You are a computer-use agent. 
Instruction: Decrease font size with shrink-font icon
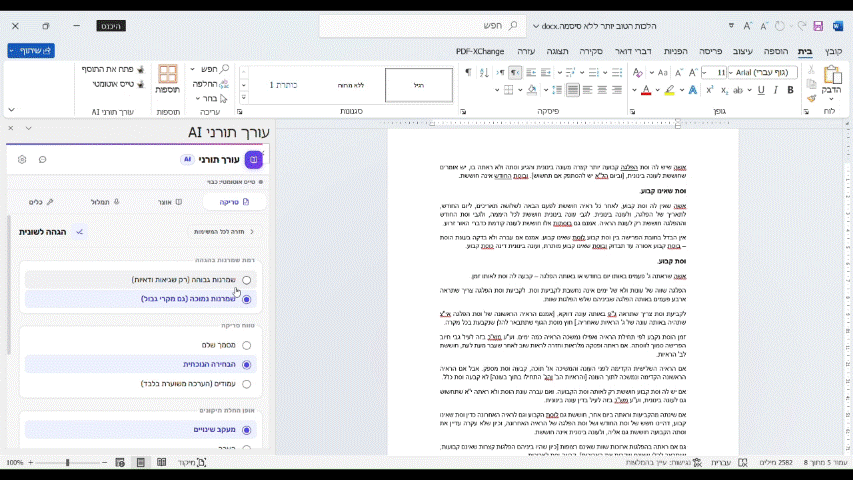pyautogui.click(x=679, y=72)
